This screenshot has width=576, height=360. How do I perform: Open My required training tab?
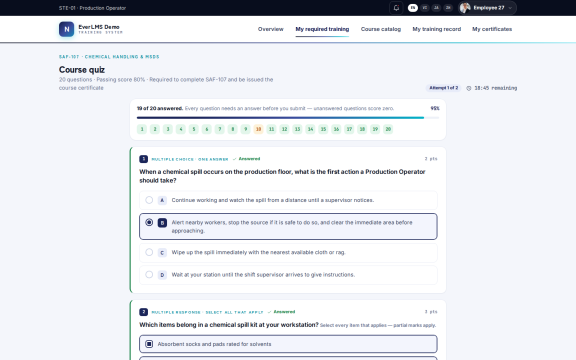(x=322, y=29)
